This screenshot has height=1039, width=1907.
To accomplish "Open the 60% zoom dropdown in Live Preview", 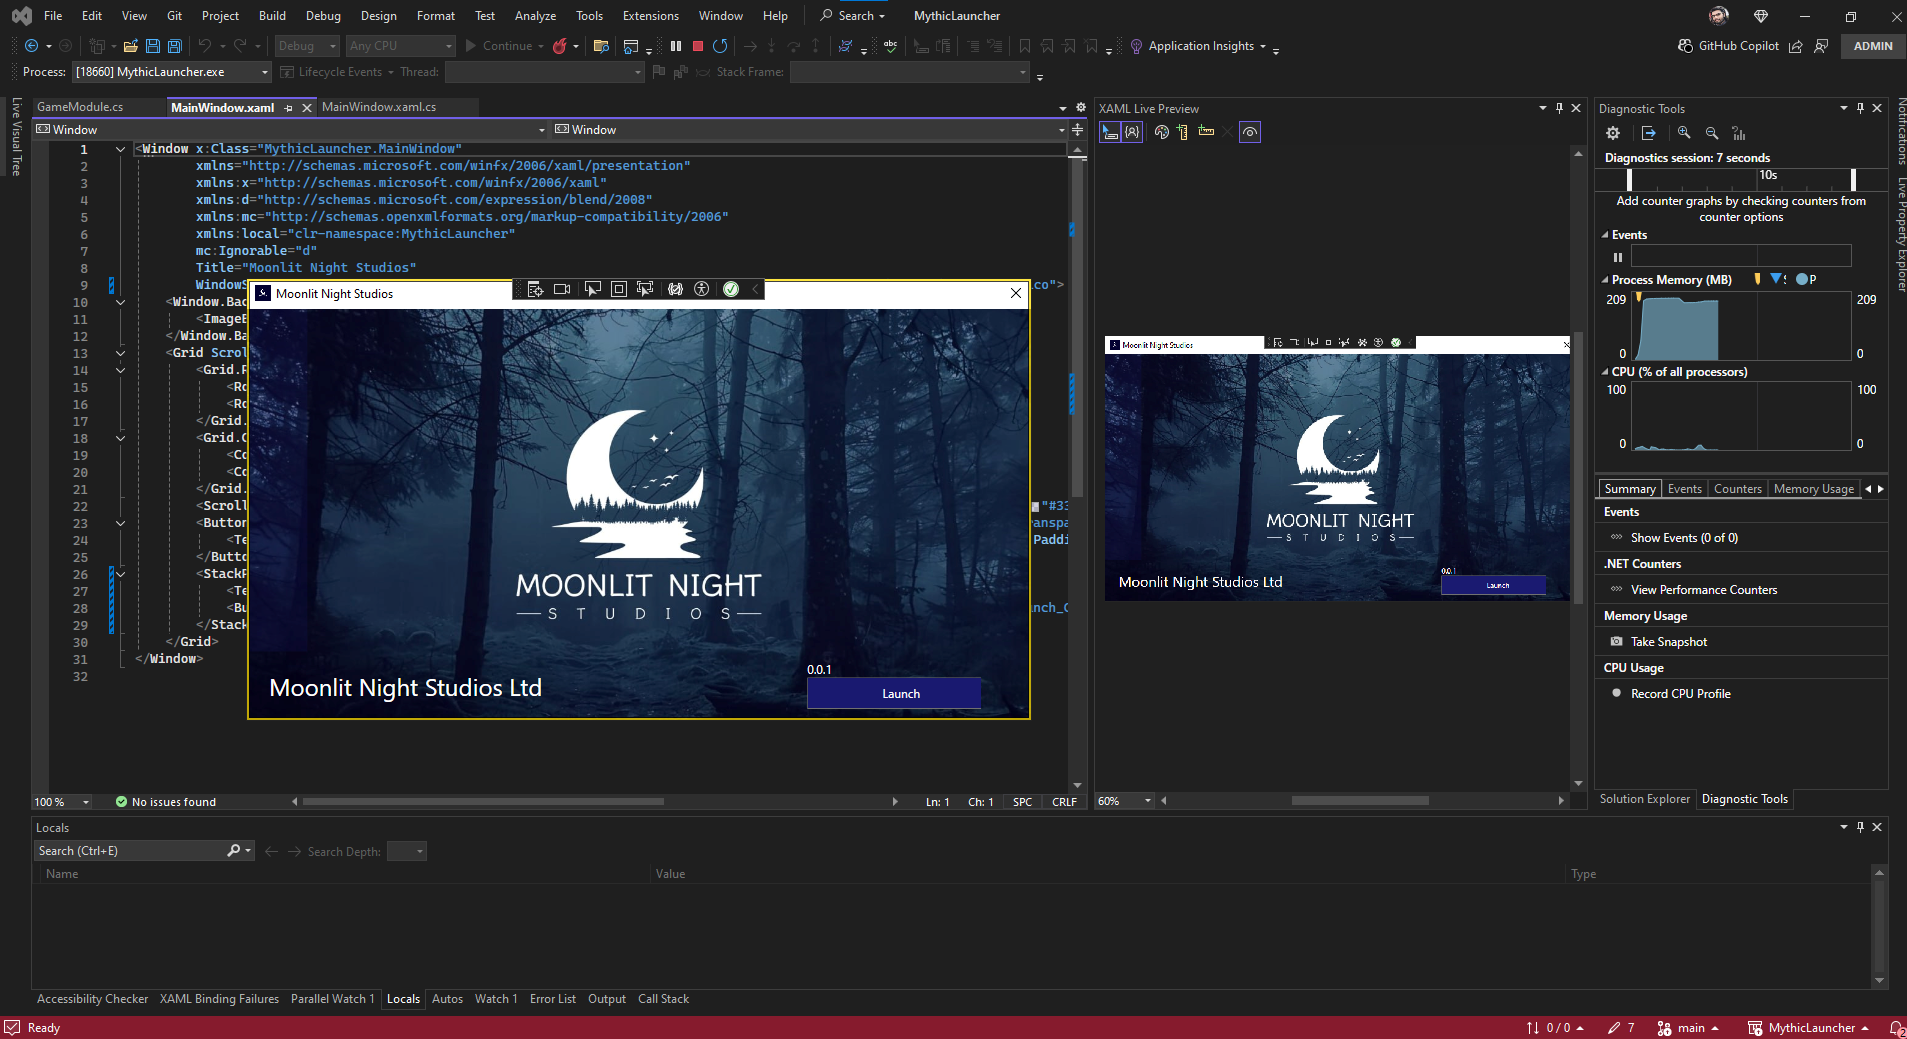I will coord(1148,801).
